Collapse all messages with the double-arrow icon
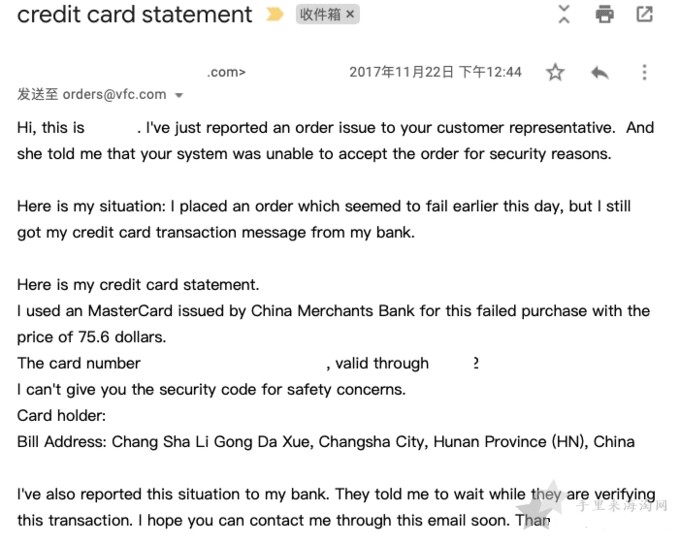 pyautogui.click(x=564, y=14)
